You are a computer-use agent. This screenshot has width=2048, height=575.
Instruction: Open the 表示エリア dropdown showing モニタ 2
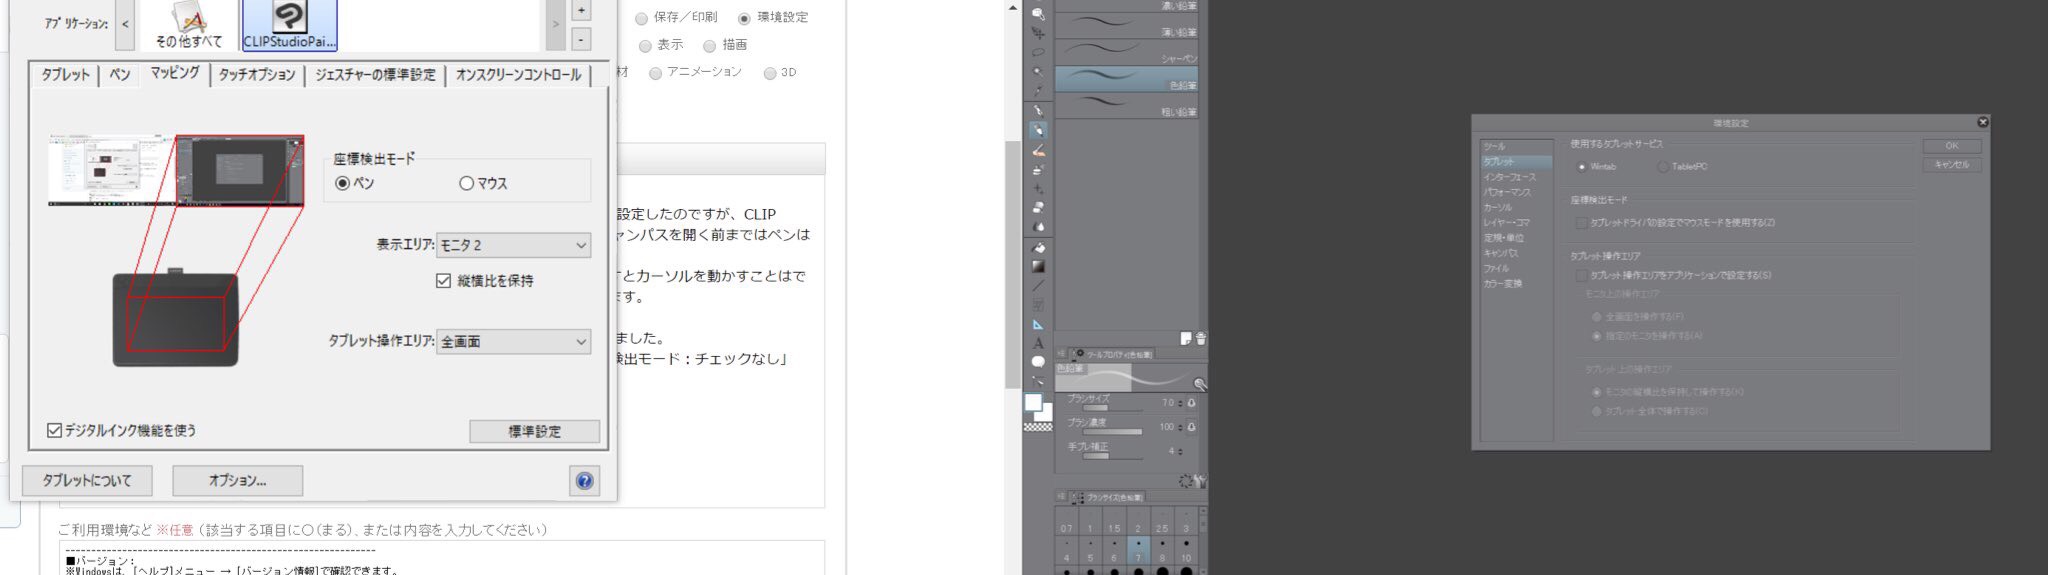(514, 245)
